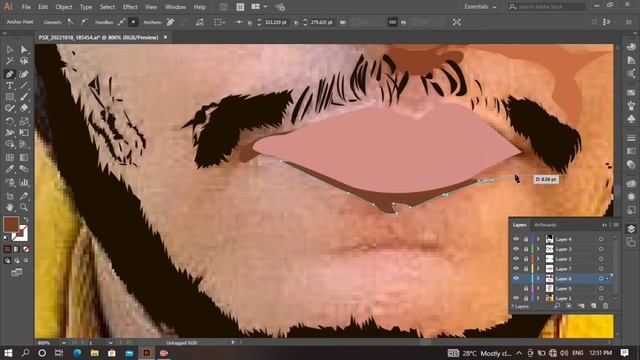This screenshot has width=640, height=360.
Task: Open the Window menu
Action: click(176, 7)
